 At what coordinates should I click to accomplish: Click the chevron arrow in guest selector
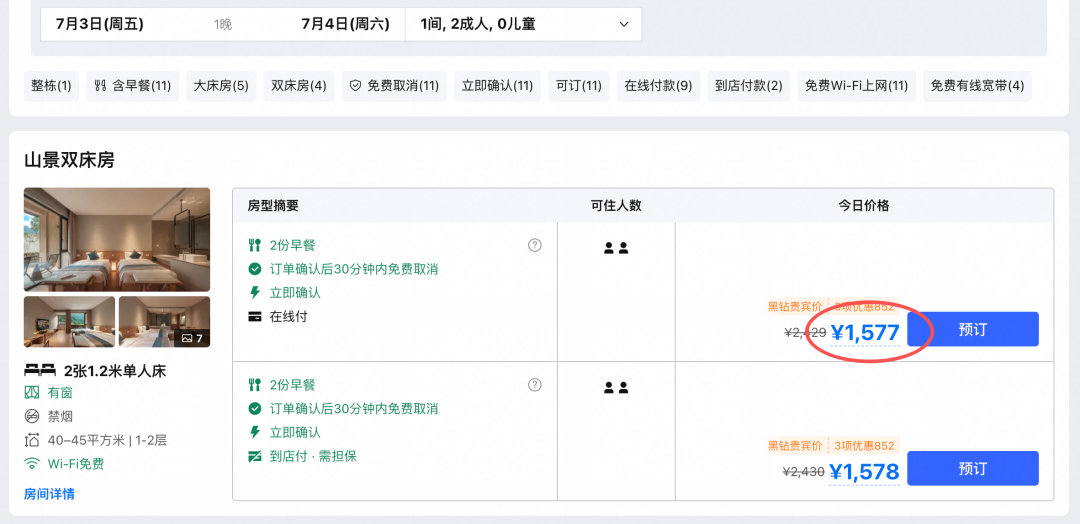623,25
